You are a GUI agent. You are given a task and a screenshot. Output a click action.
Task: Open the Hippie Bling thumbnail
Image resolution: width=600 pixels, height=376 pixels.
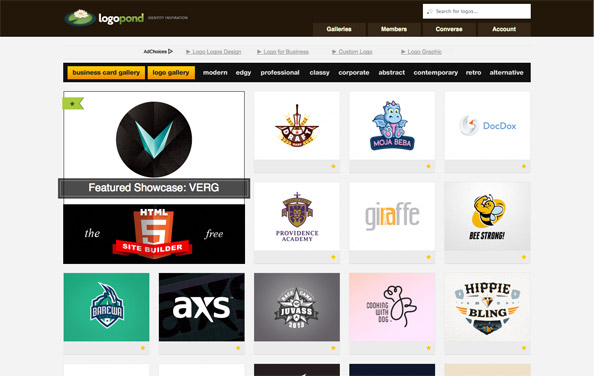pos(488,307)
